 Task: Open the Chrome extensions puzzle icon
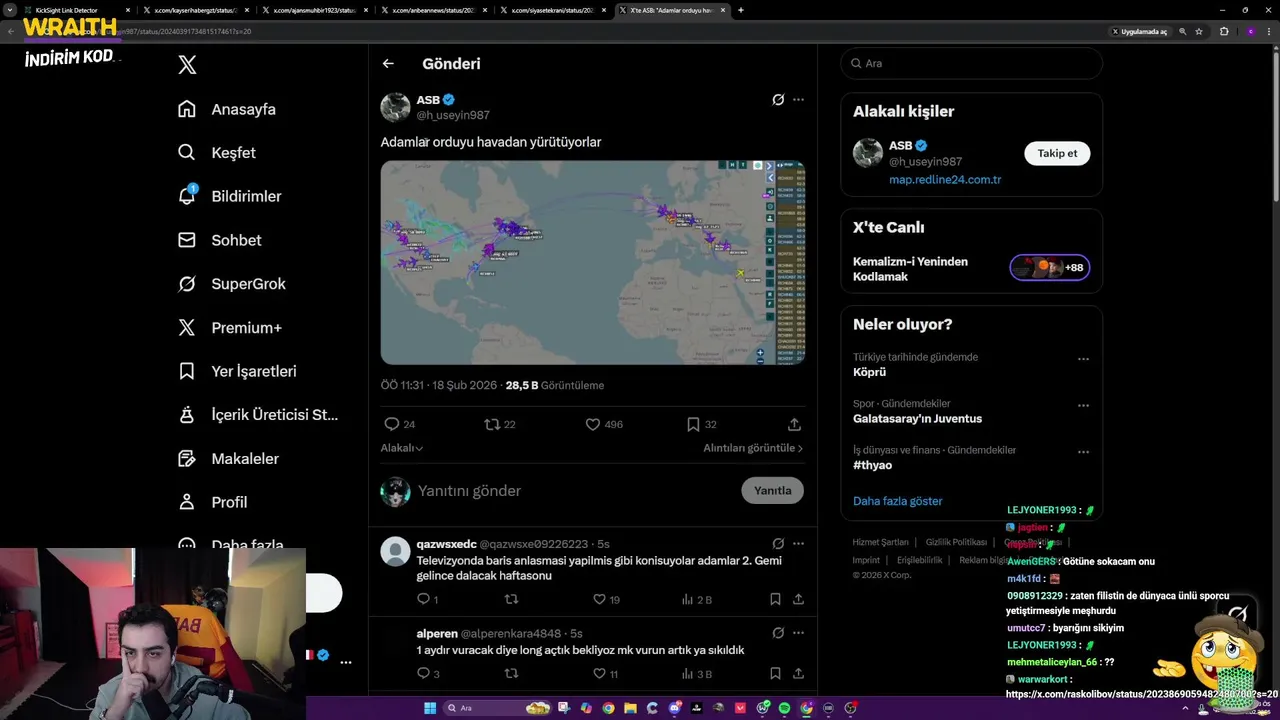1224,31
